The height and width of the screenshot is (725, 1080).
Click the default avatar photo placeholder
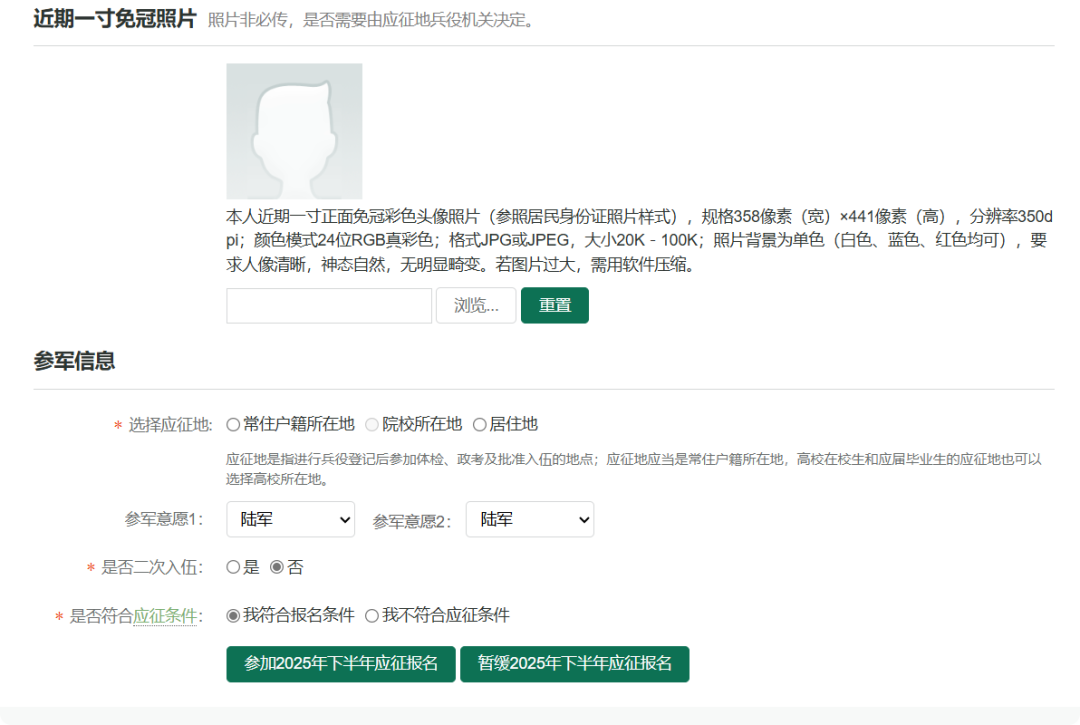(294, 131)
